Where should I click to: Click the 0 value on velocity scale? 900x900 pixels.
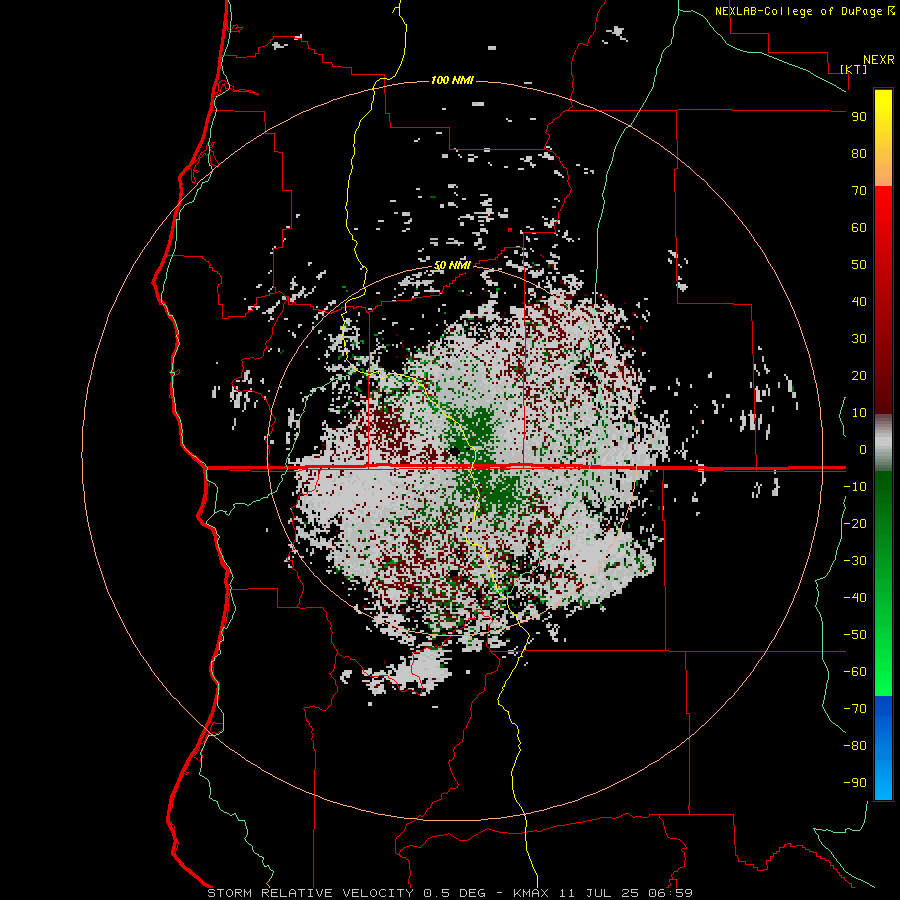(x=863, y=450)
